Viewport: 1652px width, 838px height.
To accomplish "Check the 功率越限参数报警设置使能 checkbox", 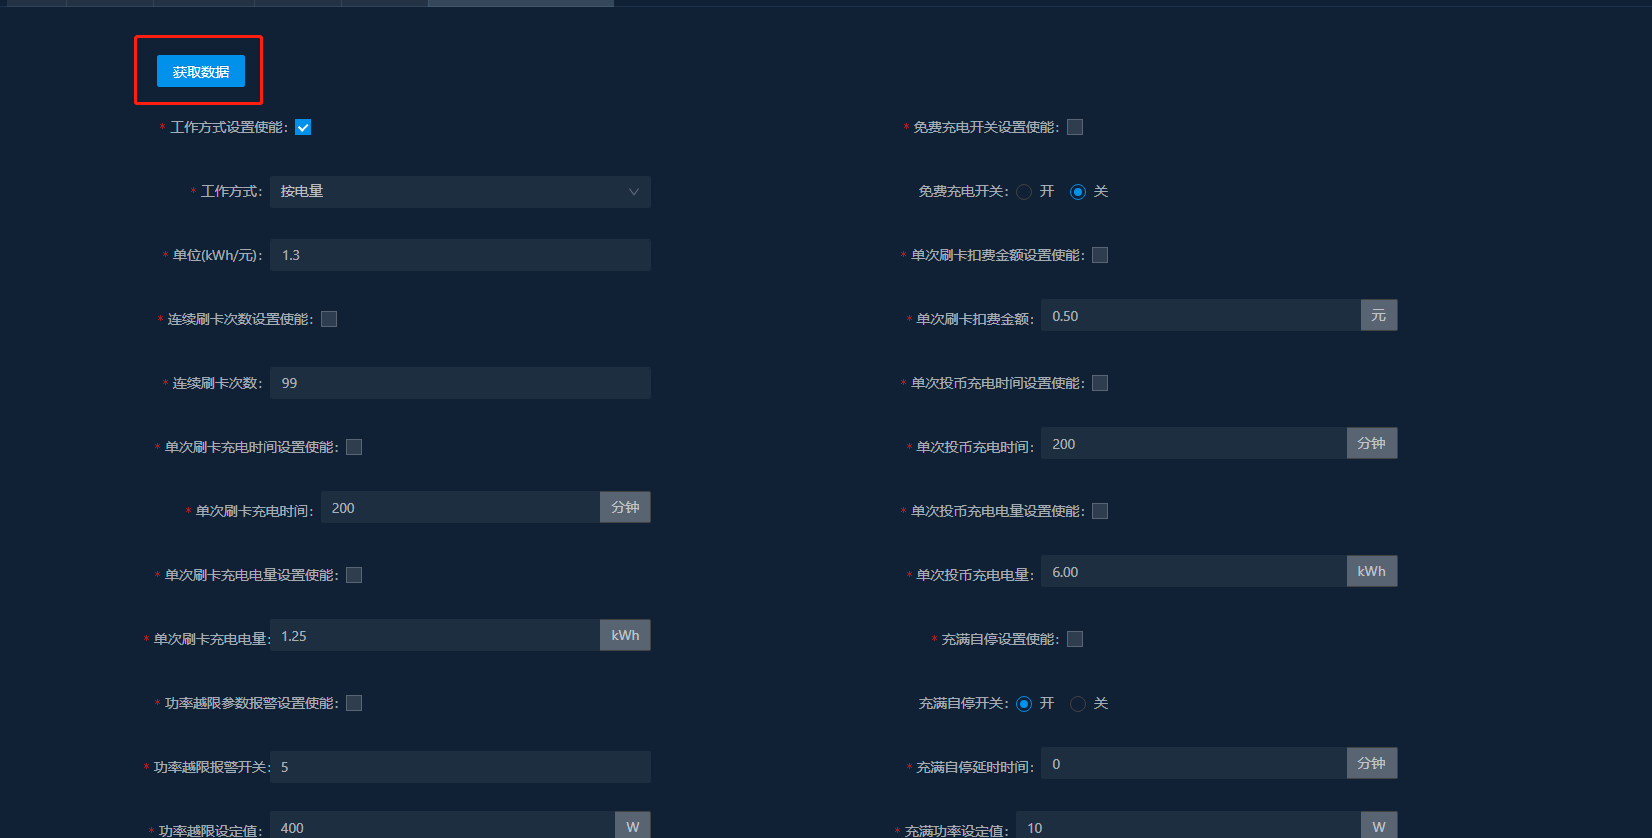I will coord(354,703).
